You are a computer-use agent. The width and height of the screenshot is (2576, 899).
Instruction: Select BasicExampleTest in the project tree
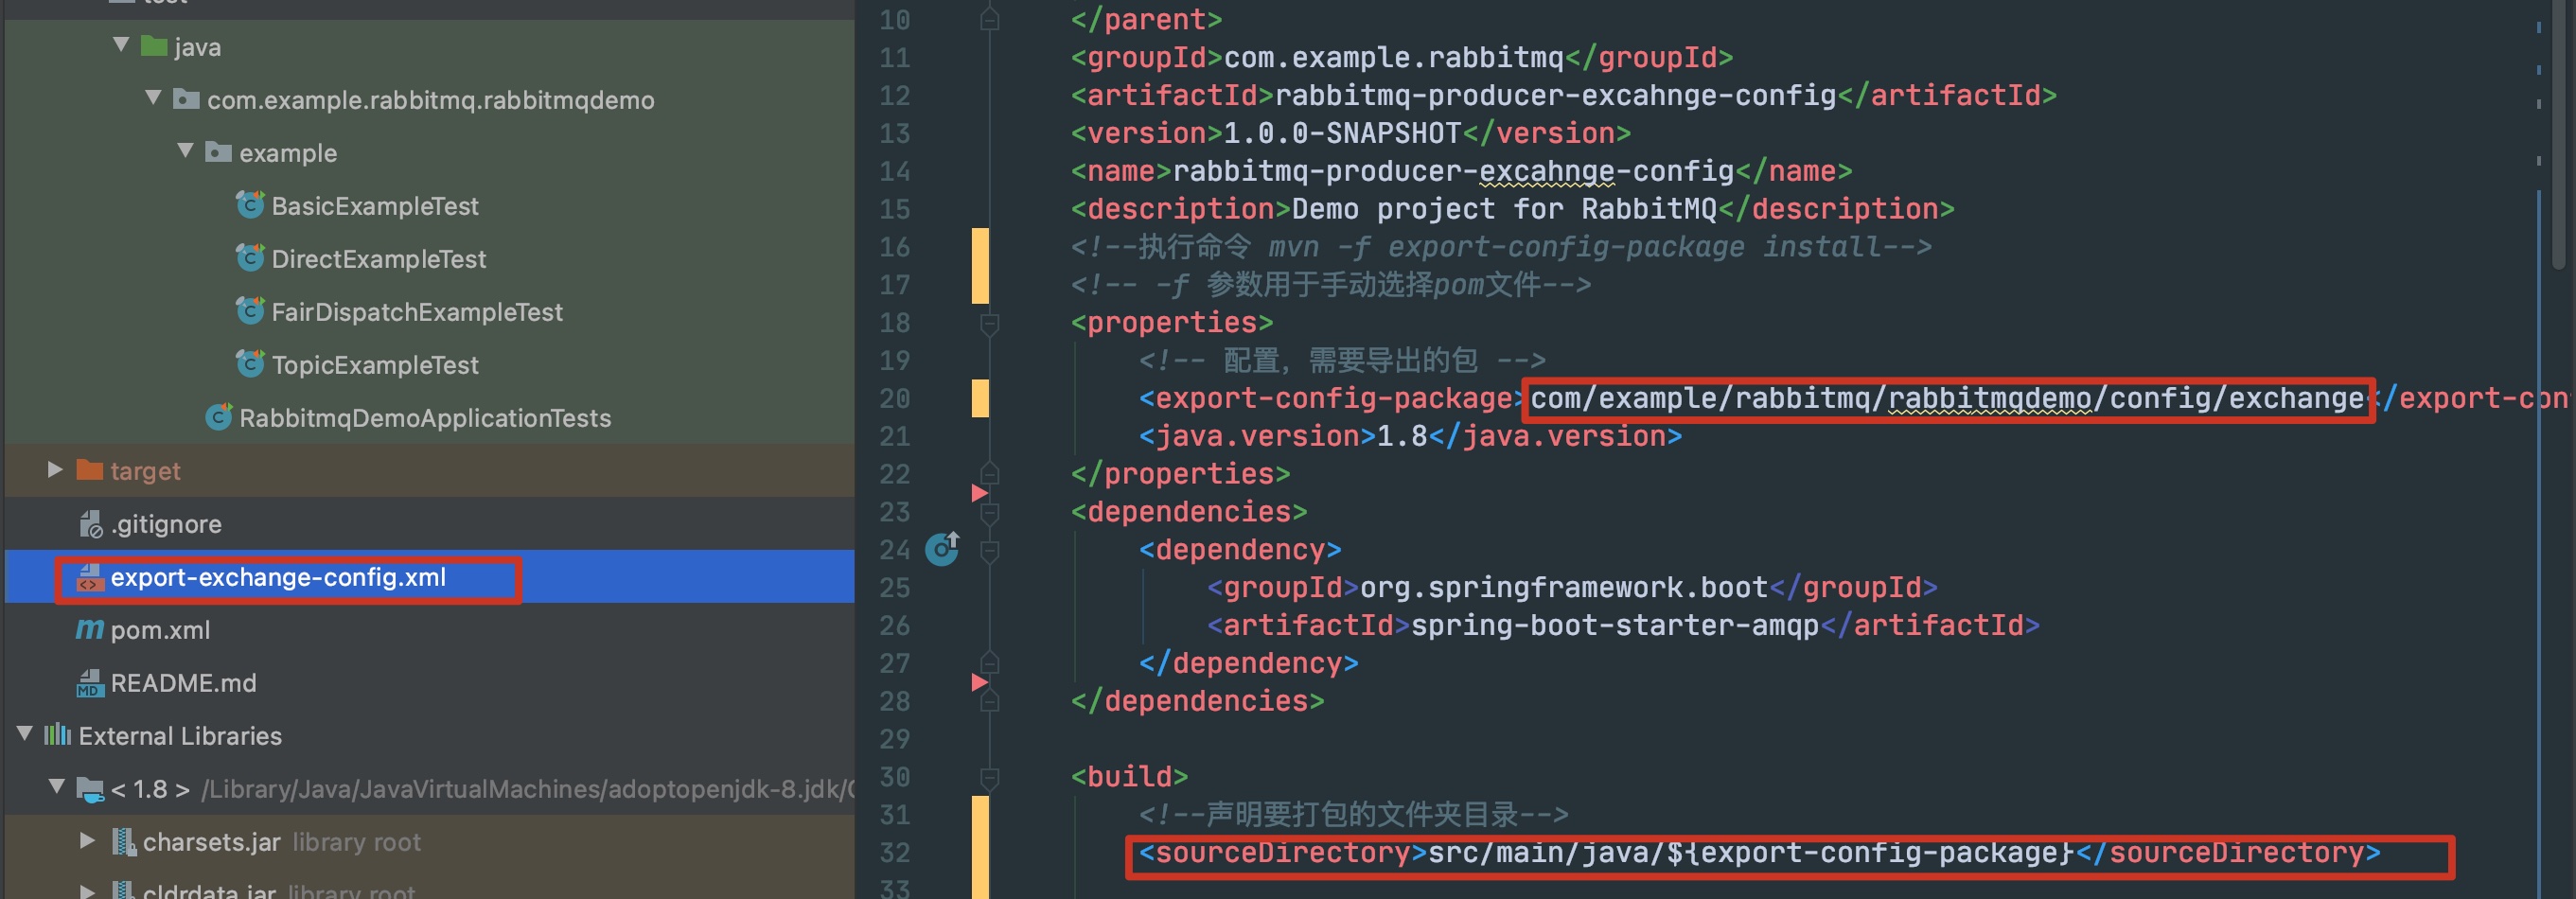click(x=375, y=206)
